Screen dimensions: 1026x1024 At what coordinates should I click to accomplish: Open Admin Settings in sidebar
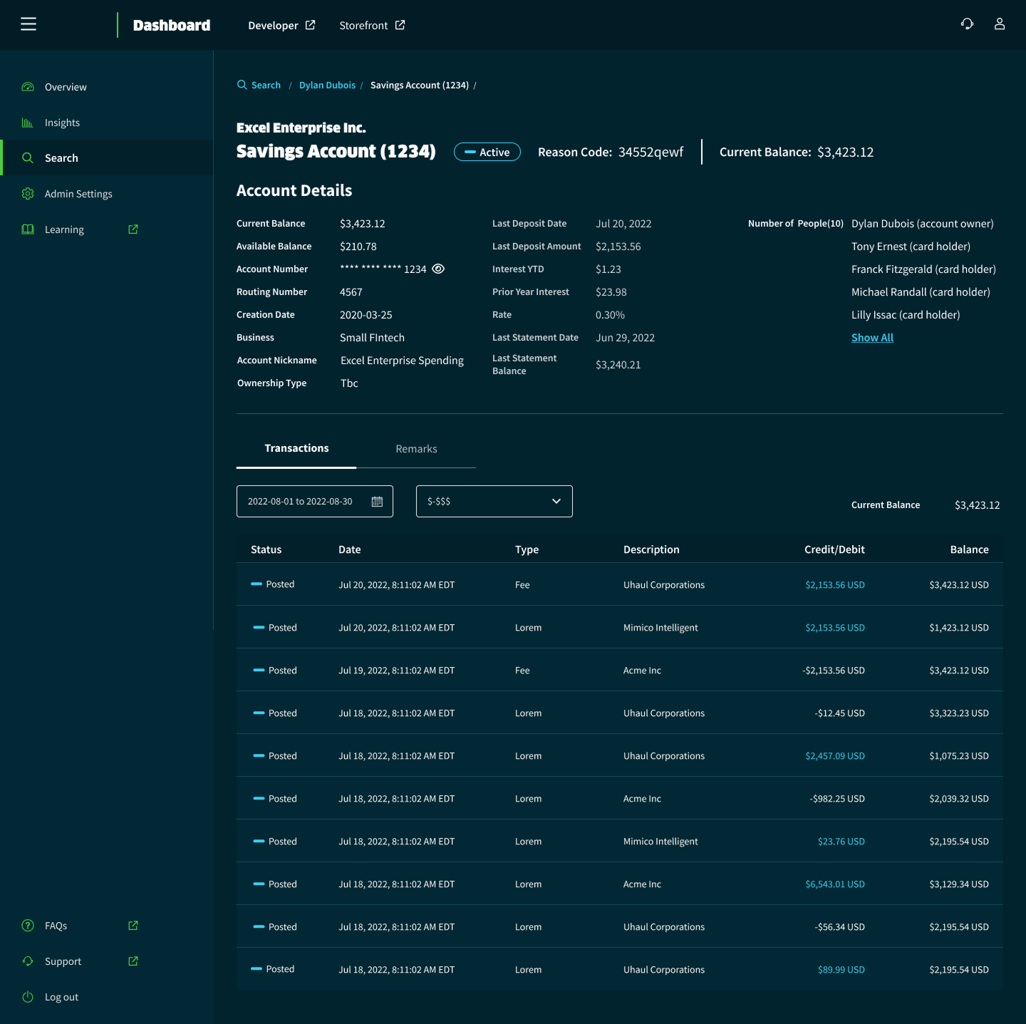point(78,194)
